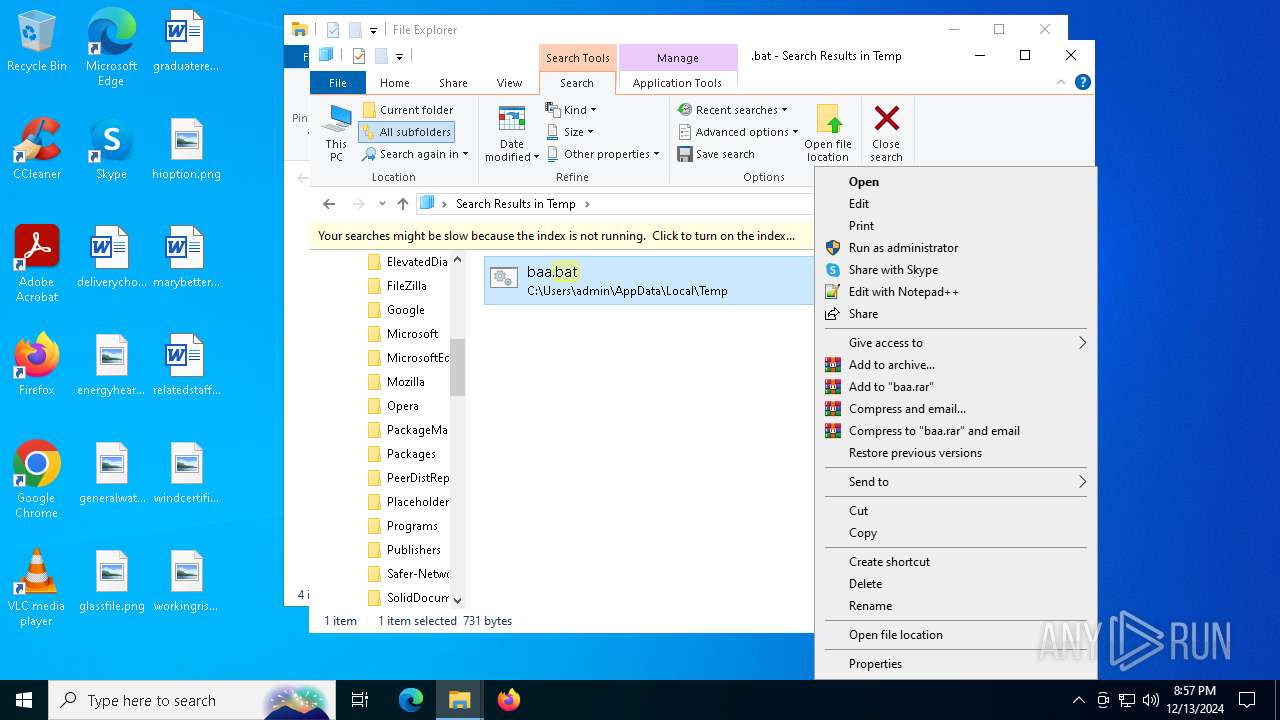The image size is (1280, 720).
Task: Click Save search
Action: (x=716, y=154)
